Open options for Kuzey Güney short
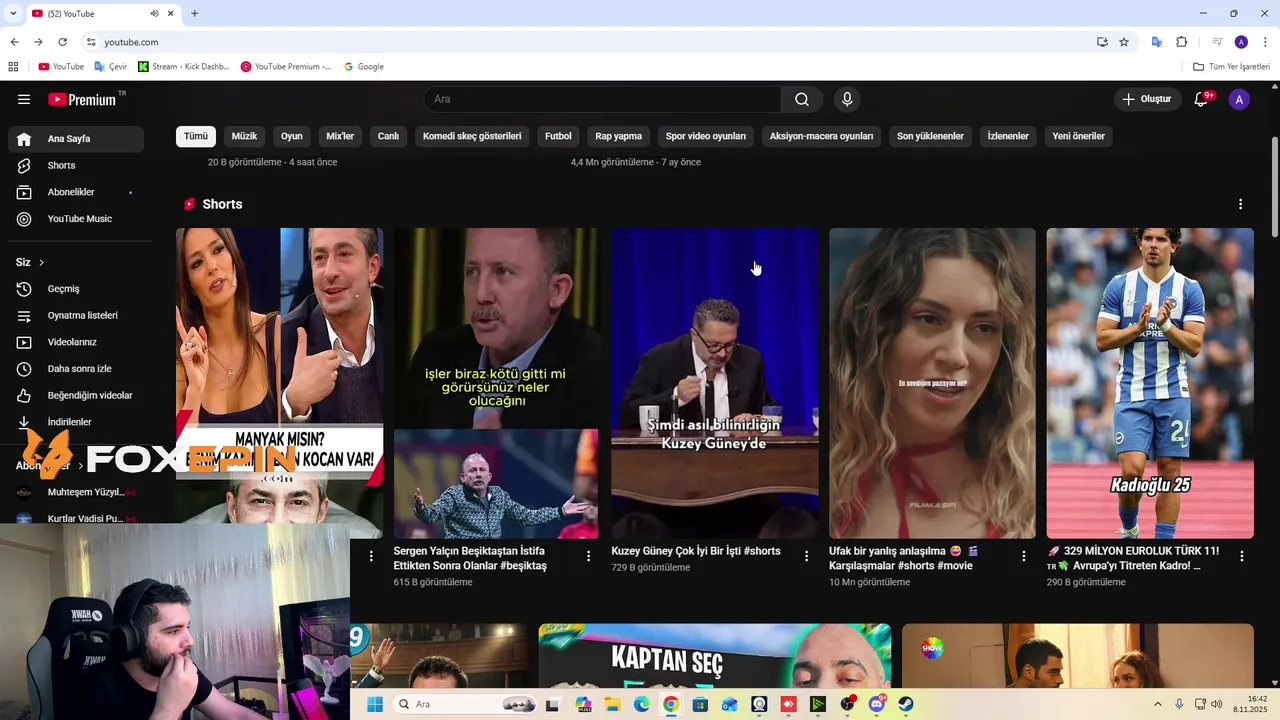This screenshot has height=720, width=1280. [806, 556]
